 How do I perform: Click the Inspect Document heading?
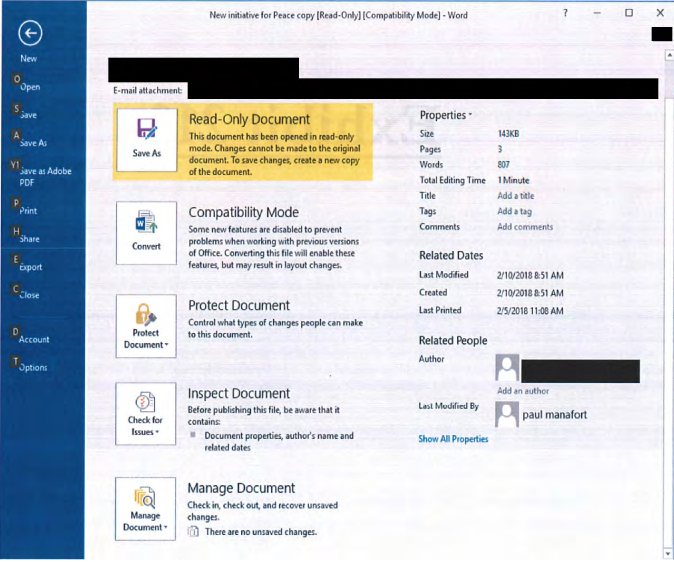tap(239, 393)
